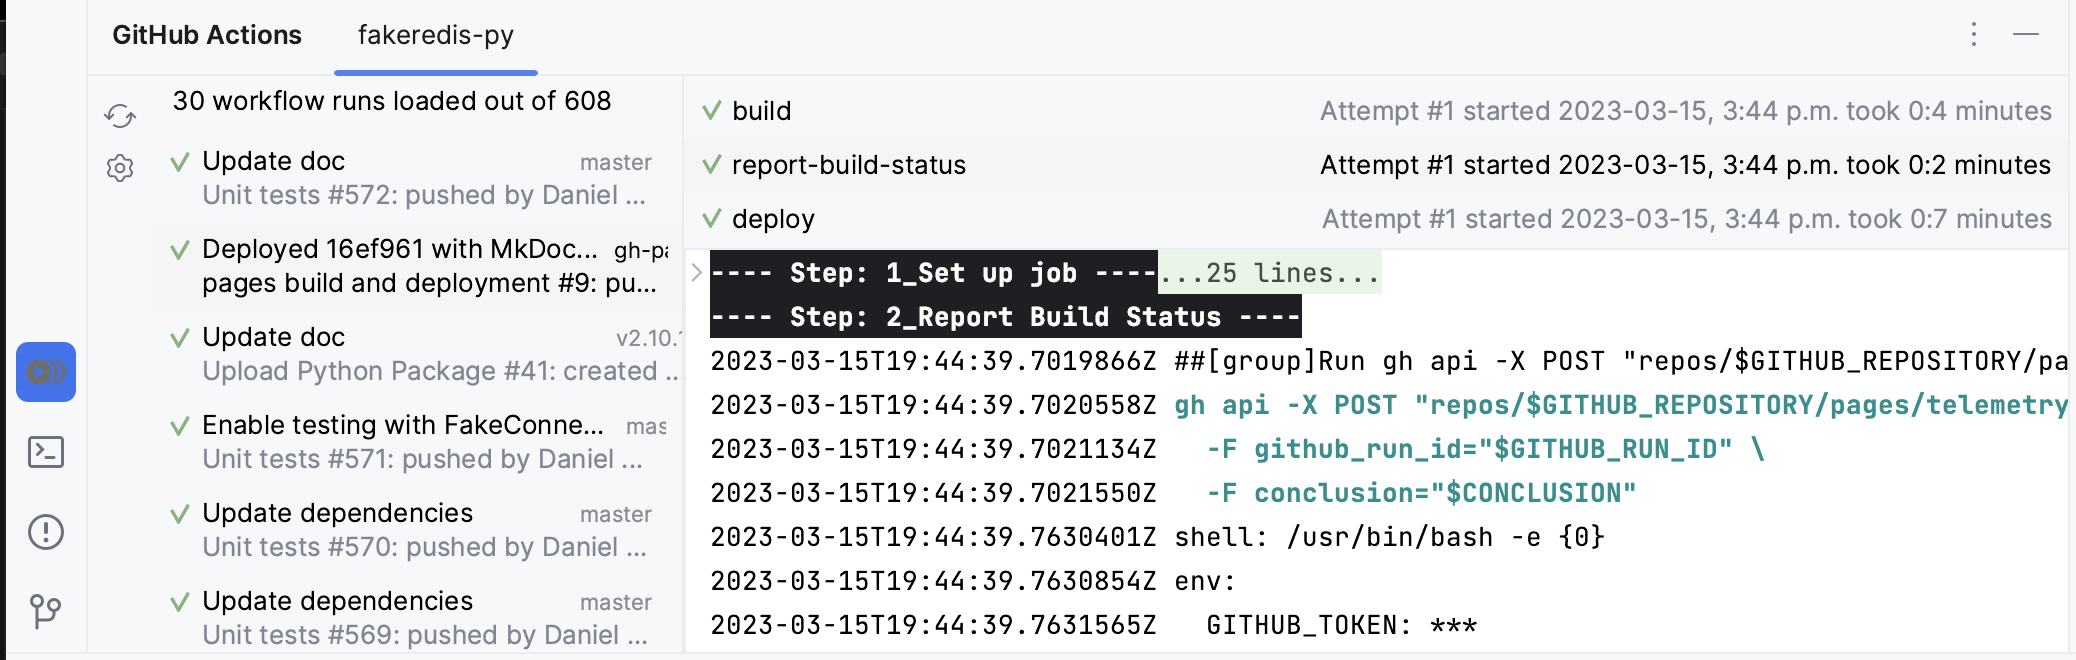Select the Update doc Unit tests #572 run
2076x660 pixels.
tap(418, 178)
